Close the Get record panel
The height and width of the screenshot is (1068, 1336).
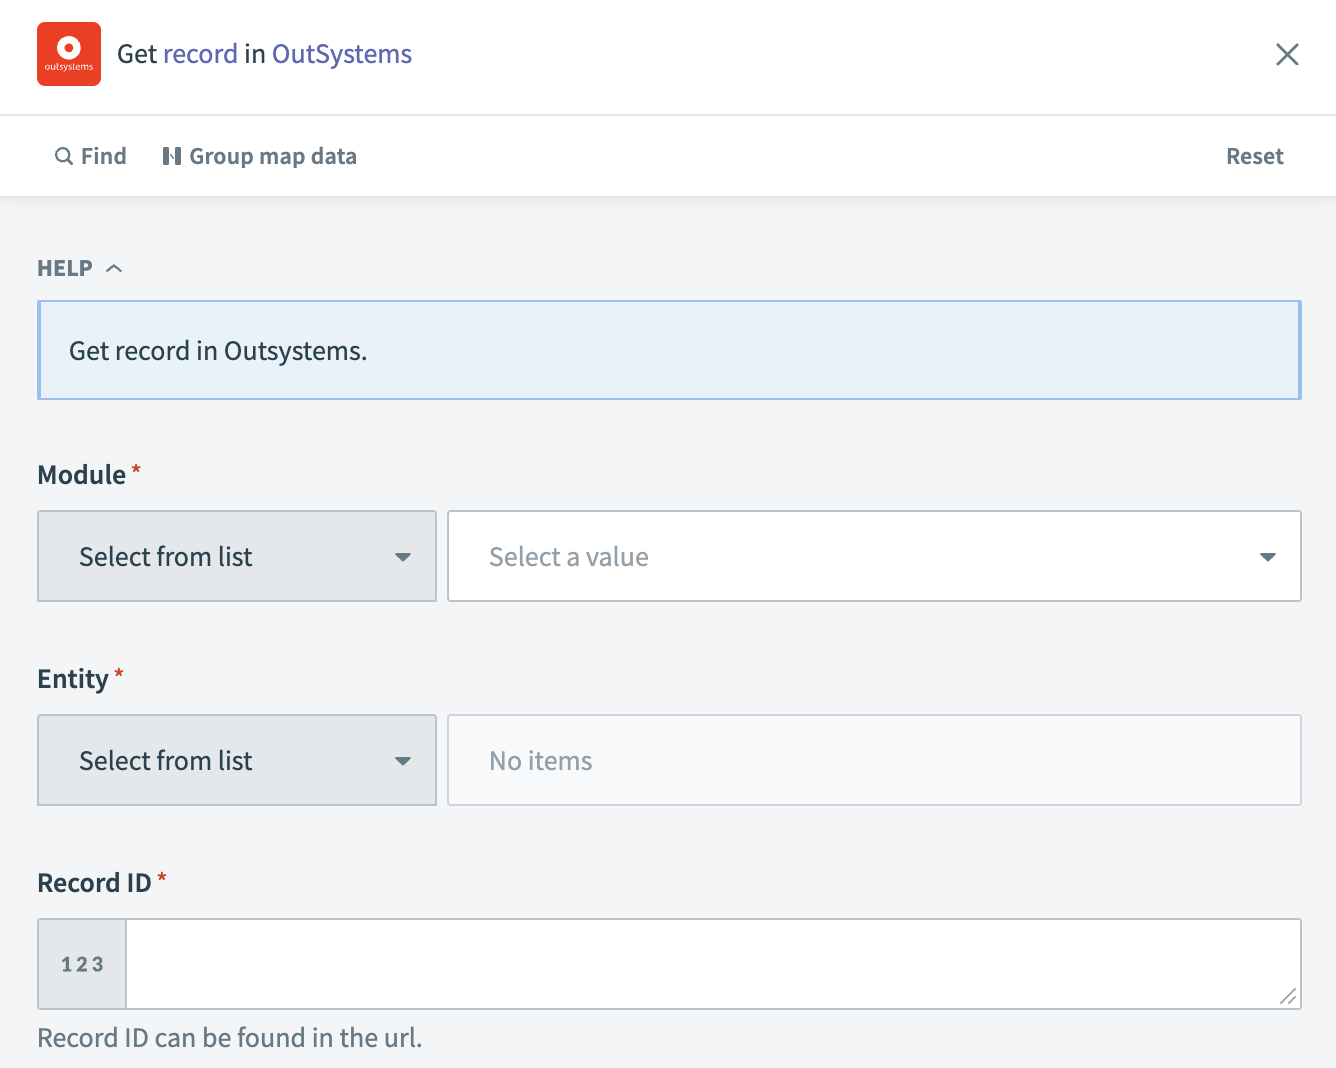1287,54
